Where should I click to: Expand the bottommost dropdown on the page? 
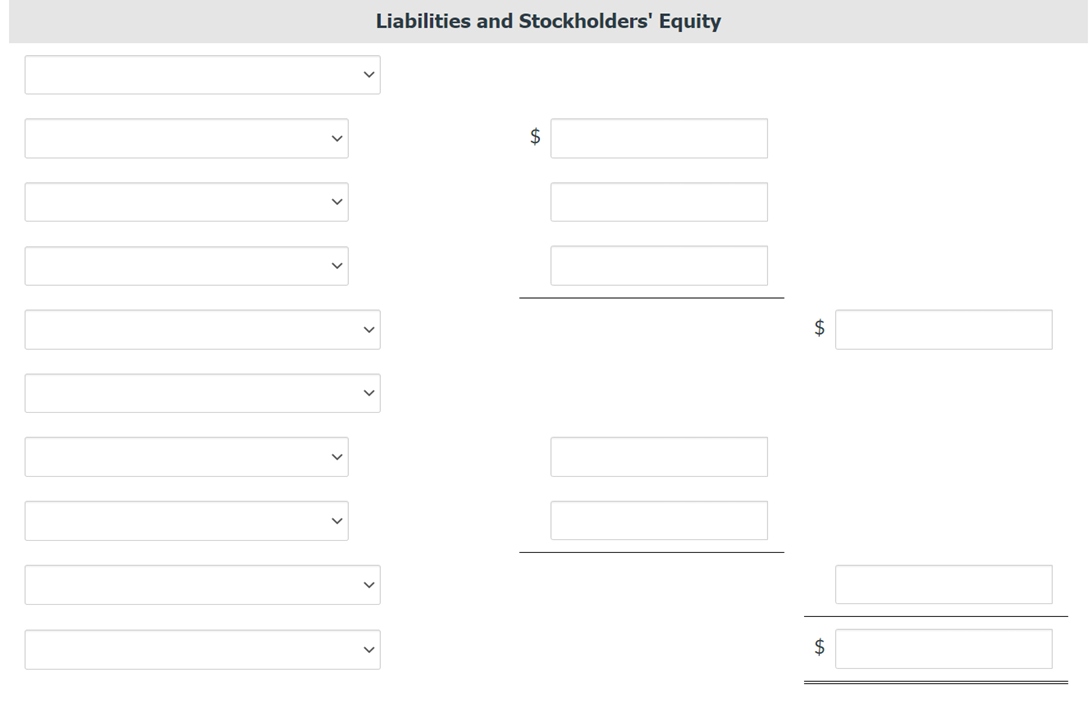(x=202, y=649)
